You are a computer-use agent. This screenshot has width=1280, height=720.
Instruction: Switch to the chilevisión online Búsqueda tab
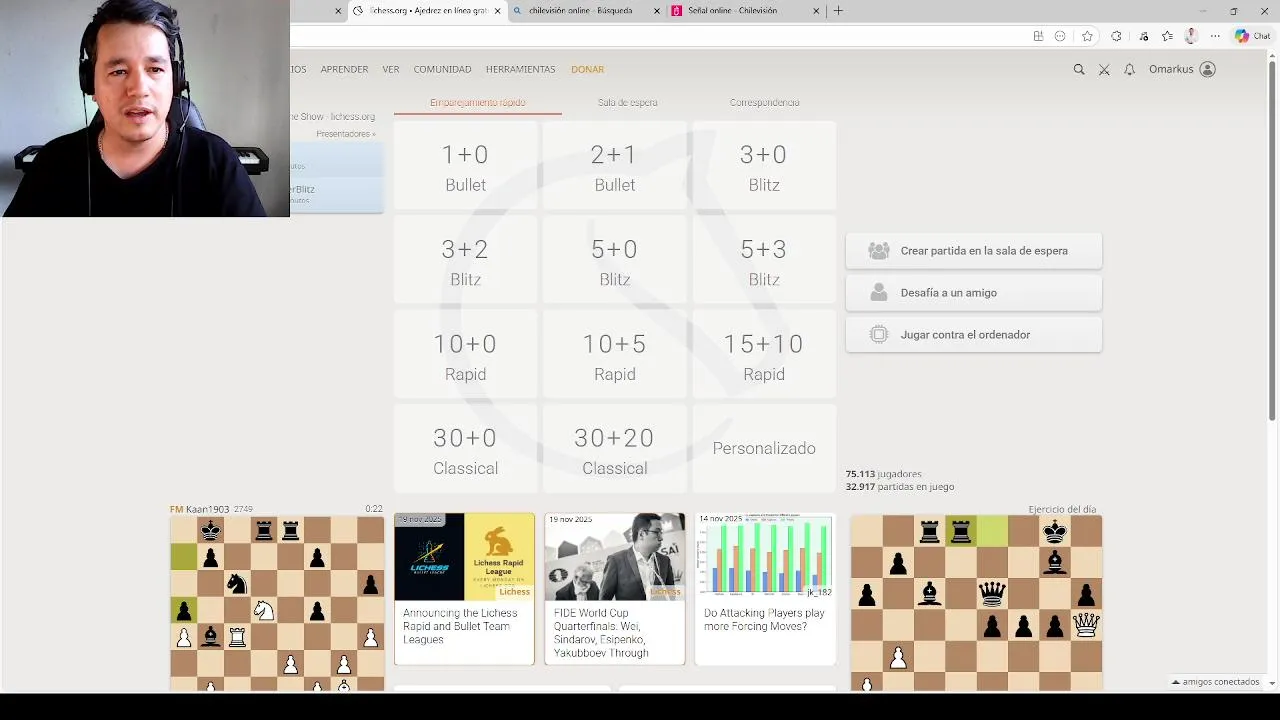tap(586, 11)
